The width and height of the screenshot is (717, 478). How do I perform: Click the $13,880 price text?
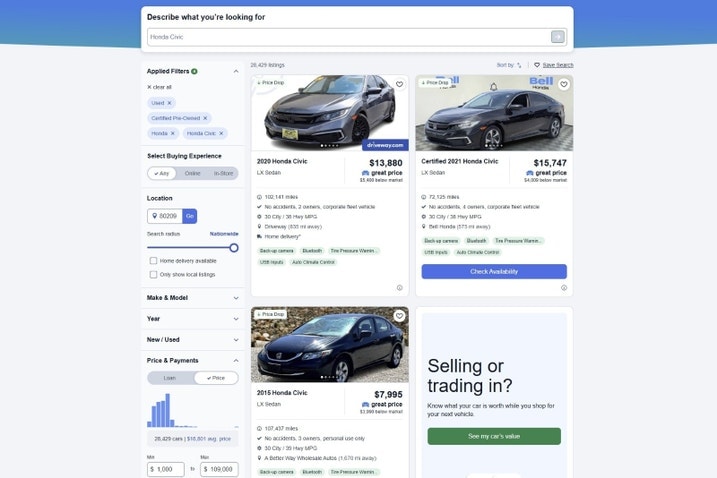pos(385,163)
